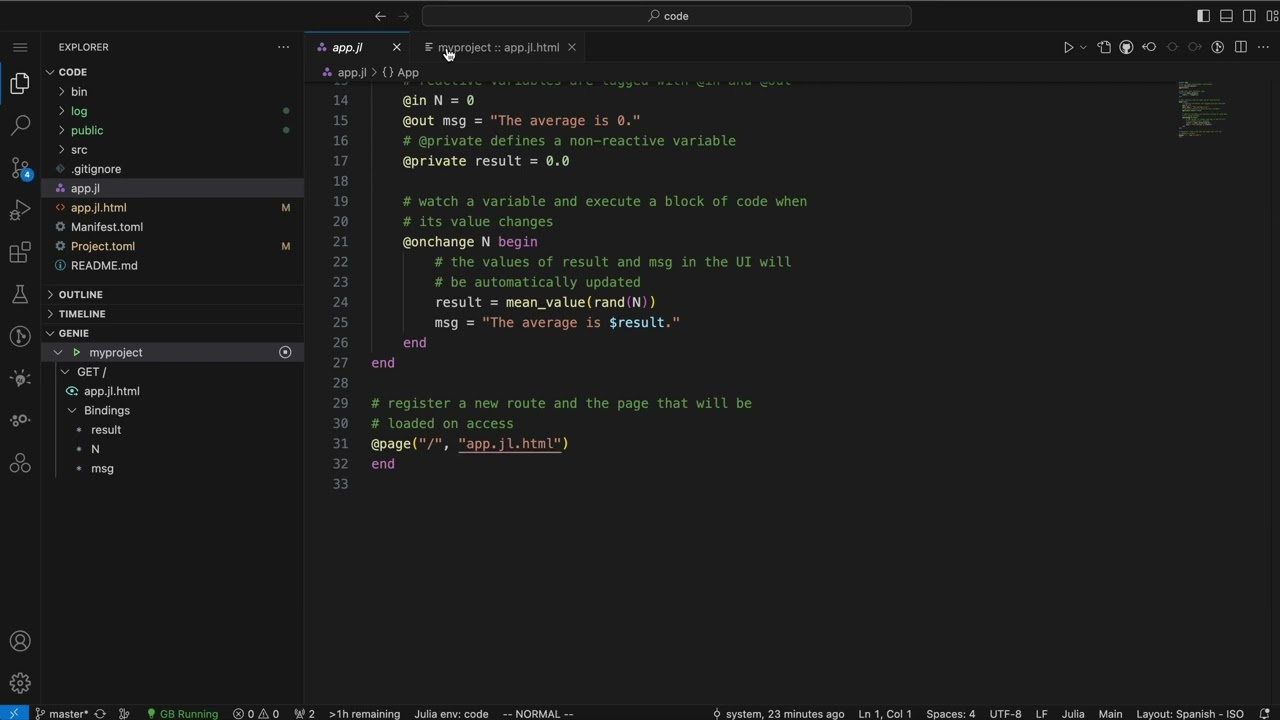This screenshot has height=720, width=1280.
Task: Click Ln 1, Col 1 cursor position
Action: (x=885, y=714)
